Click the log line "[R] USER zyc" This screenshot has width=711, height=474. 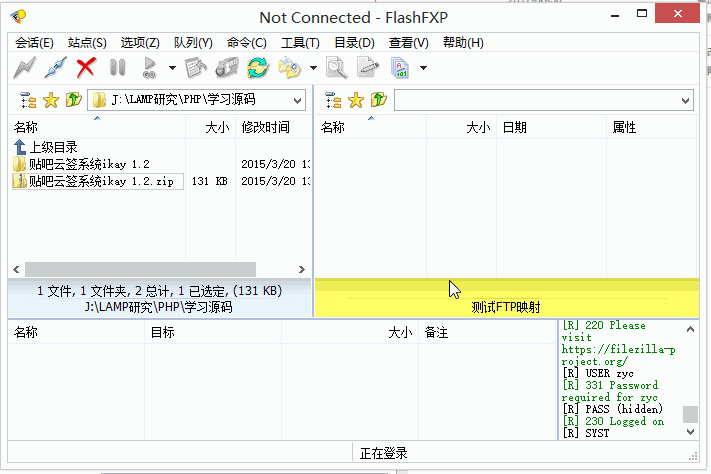click(x=598, y=373)
